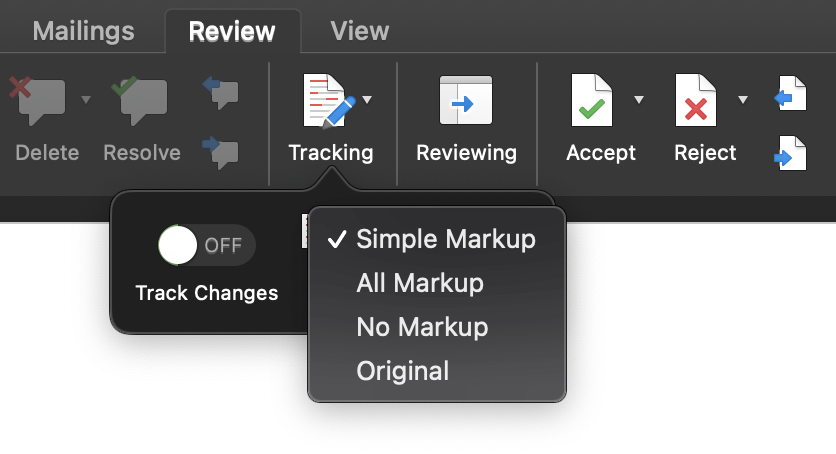Jump to the next comment
This screenshot has height=454, width=836.
click(219, 150)
